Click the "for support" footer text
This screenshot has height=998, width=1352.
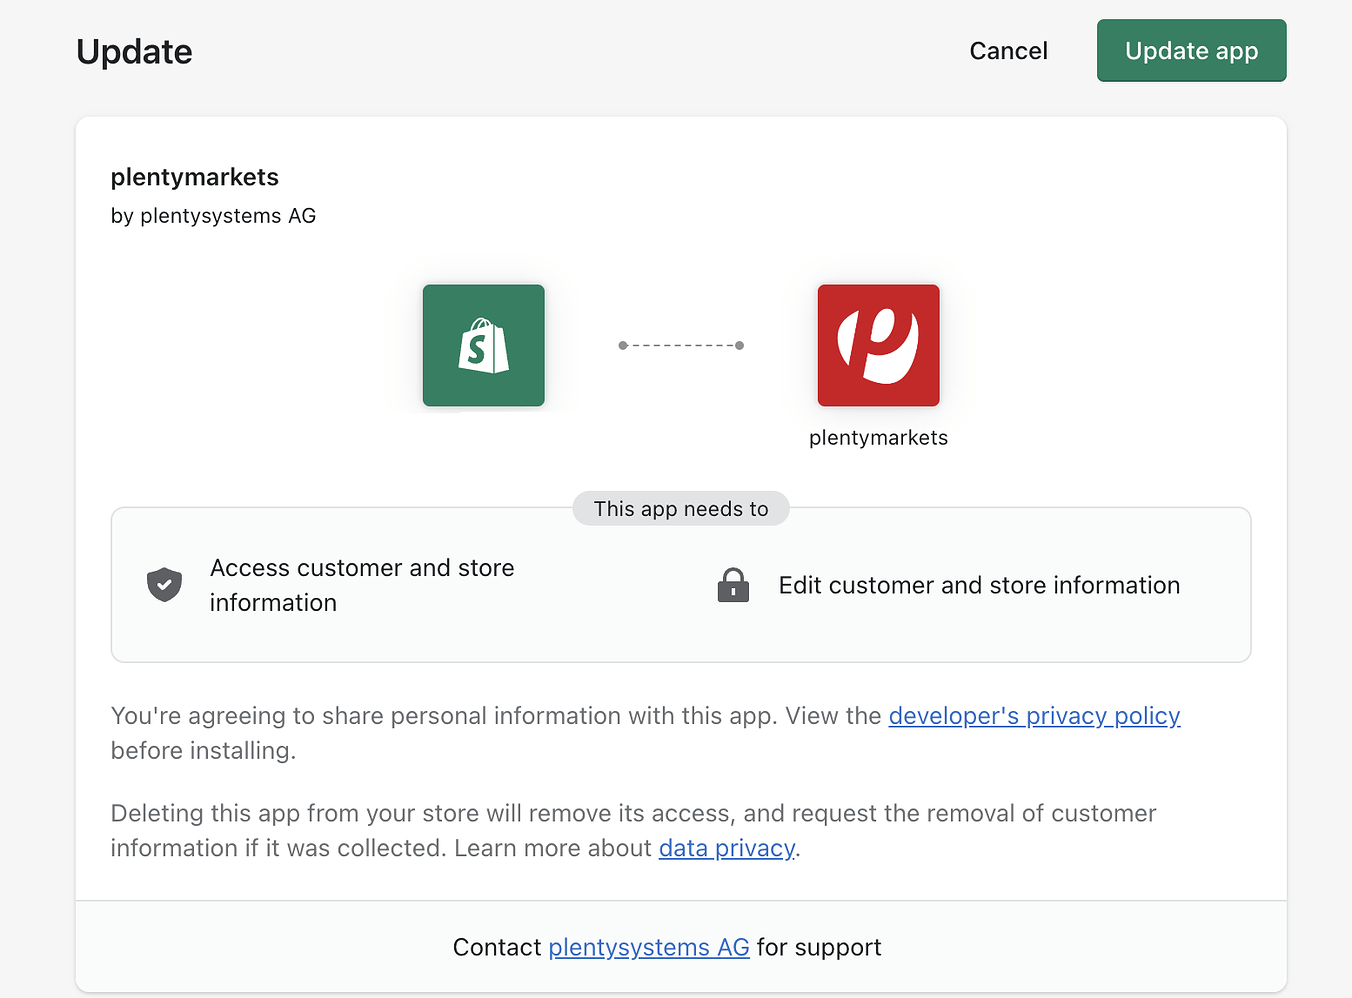pos(819,947)
